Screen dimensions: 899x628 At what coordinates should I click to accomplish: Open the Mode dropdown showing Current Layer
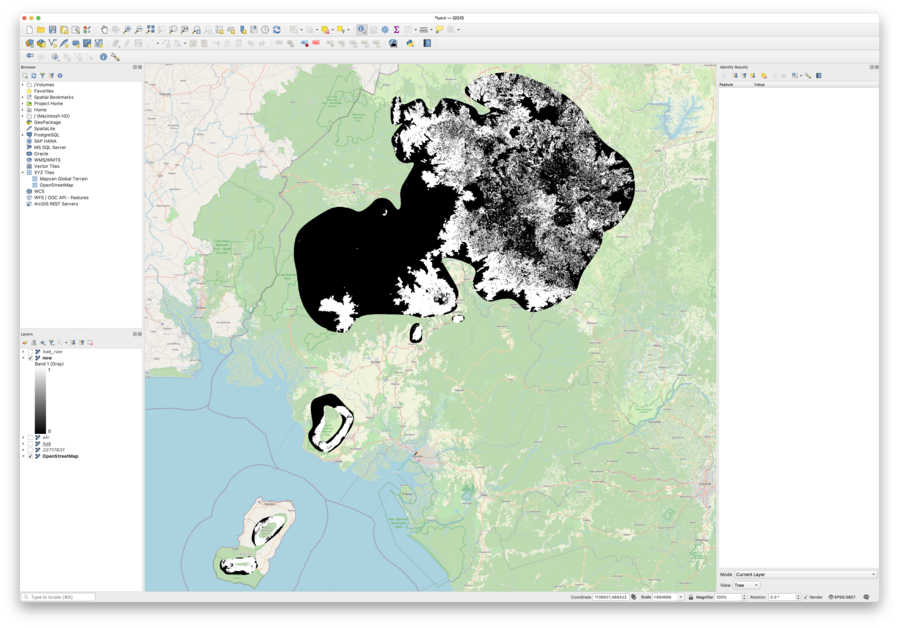(805, 574)
